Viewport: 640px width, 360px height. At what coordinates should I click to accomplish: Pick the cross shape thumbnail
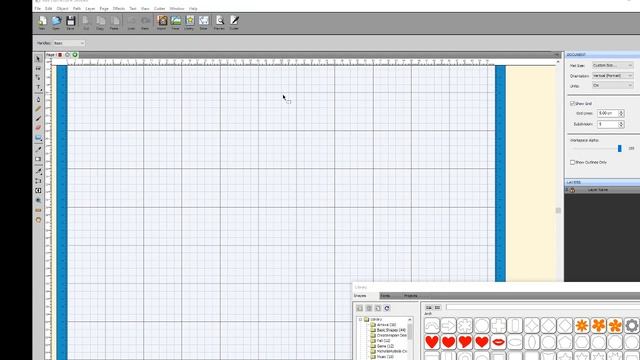498,326
